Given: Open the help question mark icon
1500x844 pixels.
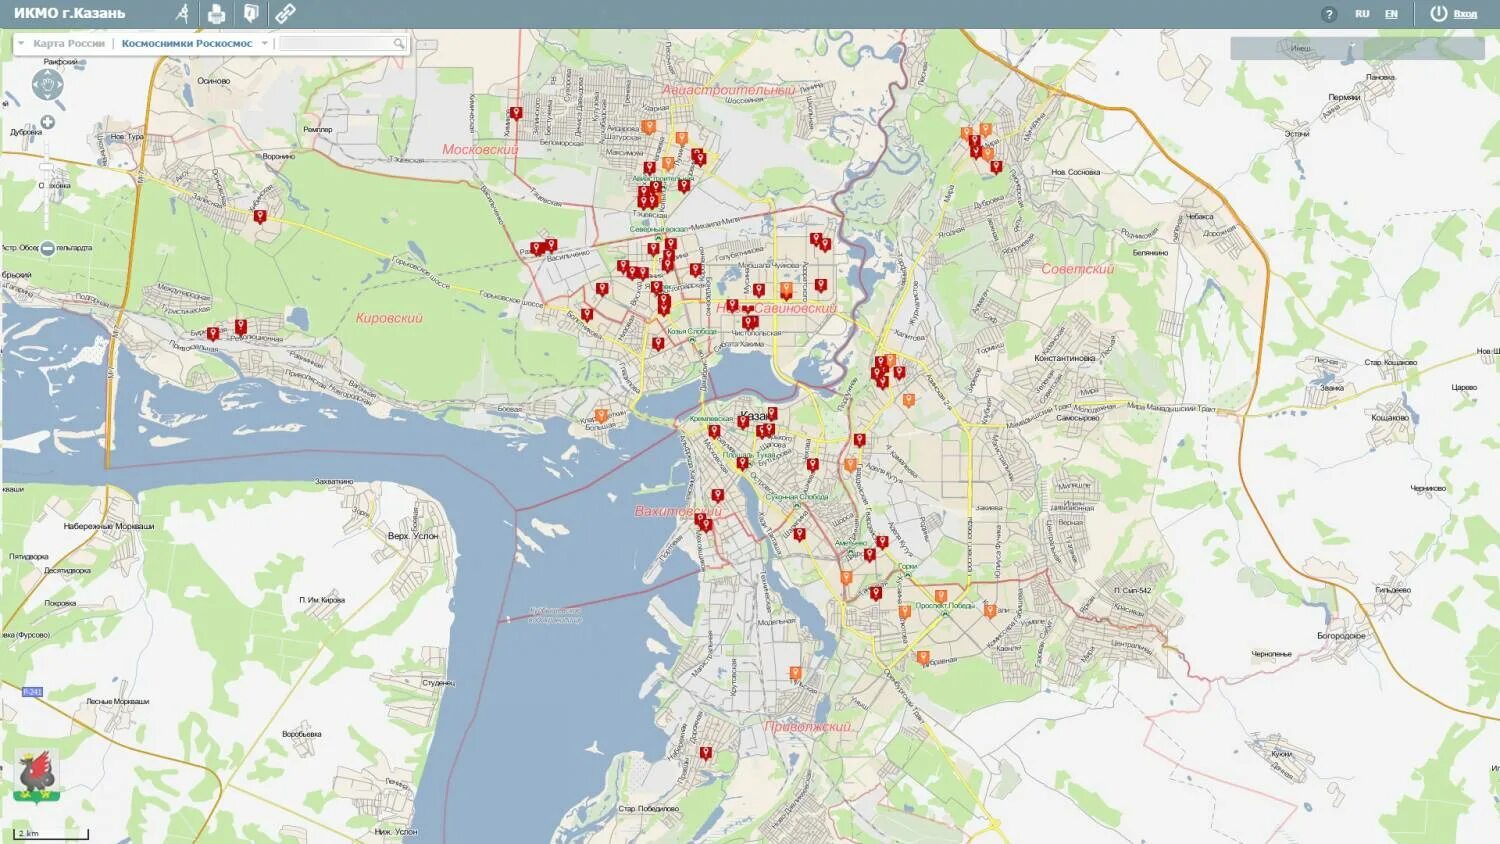Looking at the screenshot, I should [x=1328, y=14].
